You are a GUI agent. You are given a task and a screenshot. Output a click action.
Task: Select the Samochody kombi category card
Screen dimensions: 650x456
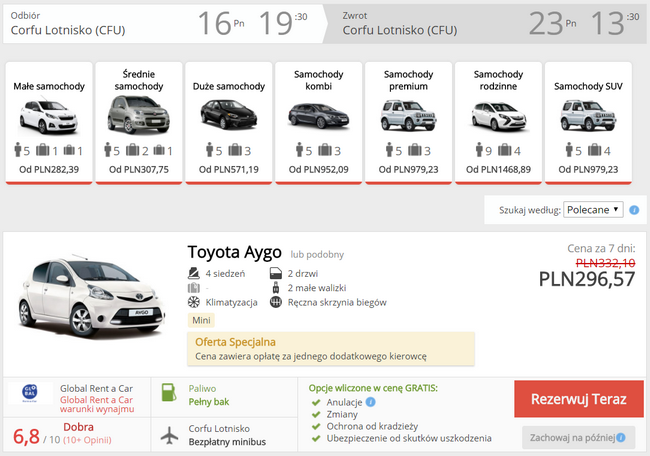(x=319, y=123)
